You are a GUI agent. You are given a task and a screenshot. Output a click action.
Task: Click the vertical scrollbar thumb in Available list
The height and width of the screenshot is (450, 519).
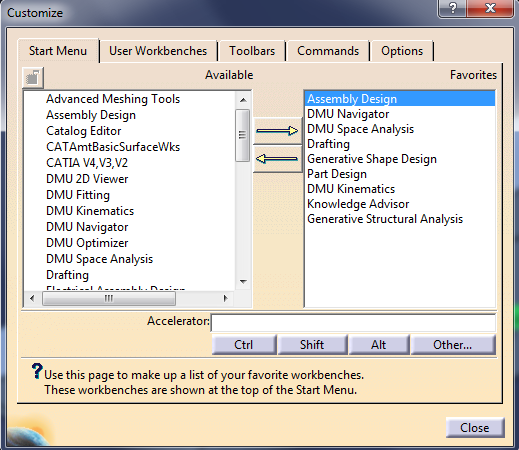coord(242,135)
